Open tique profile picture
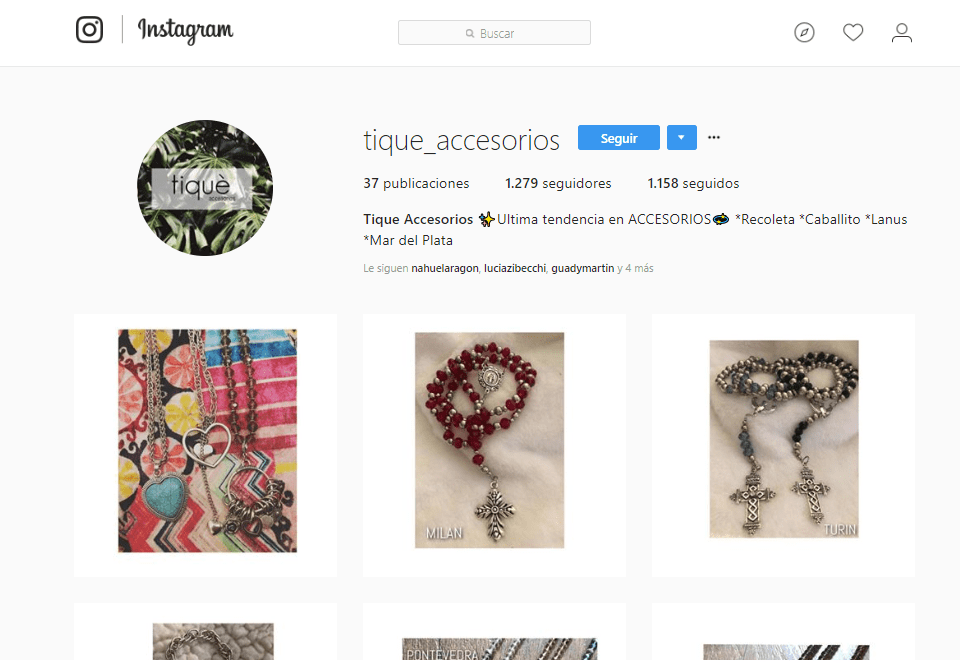Viewport: 960px width, 663px height. point(205,187)
